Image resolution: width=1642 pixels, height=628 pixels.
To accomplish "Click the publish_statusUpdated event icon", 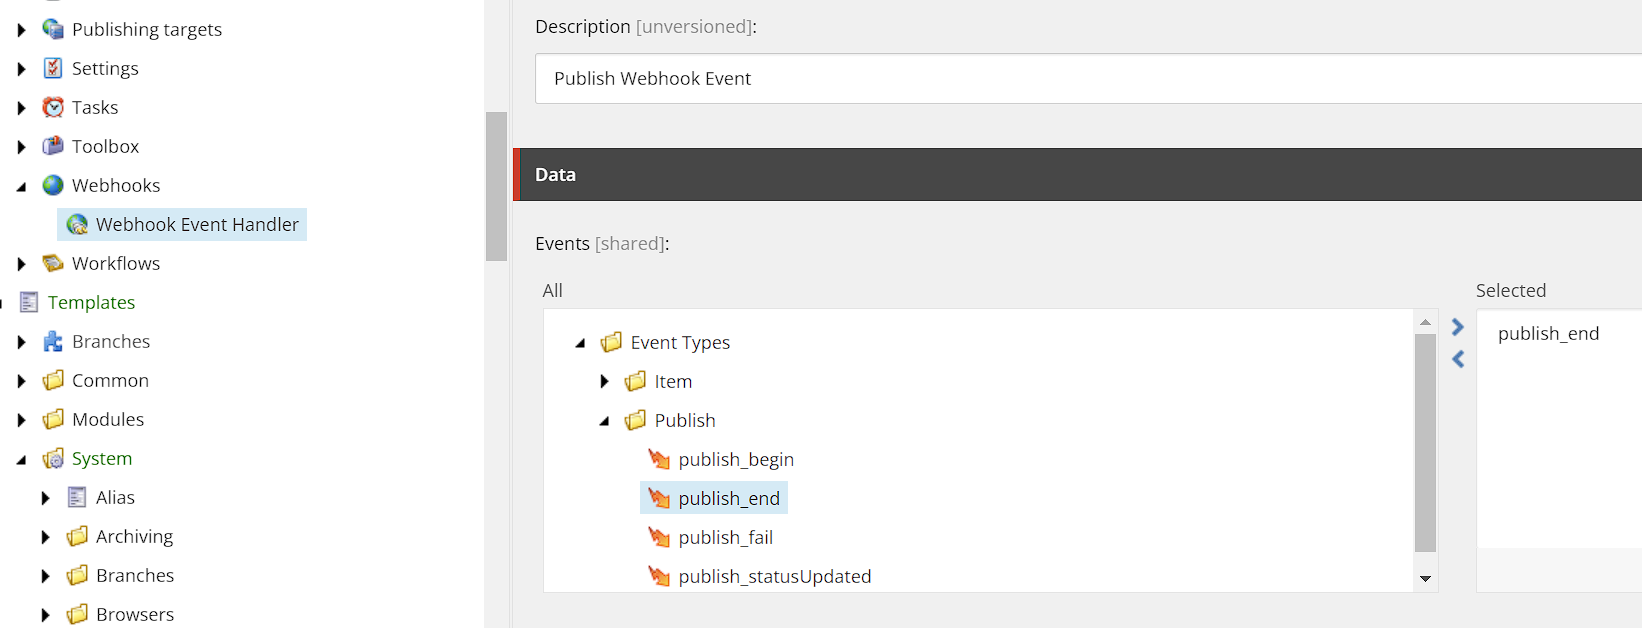I will coord(659,576).
